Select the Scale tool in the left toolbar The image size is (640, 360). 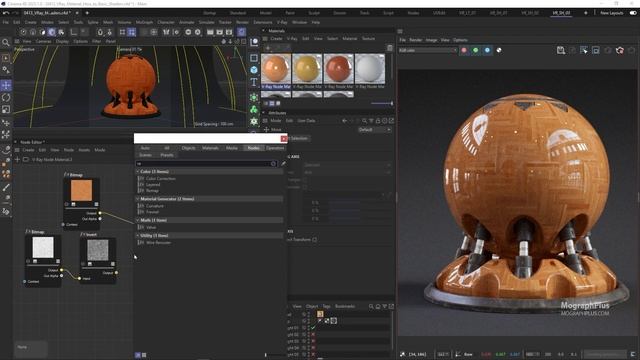[6, 109]
